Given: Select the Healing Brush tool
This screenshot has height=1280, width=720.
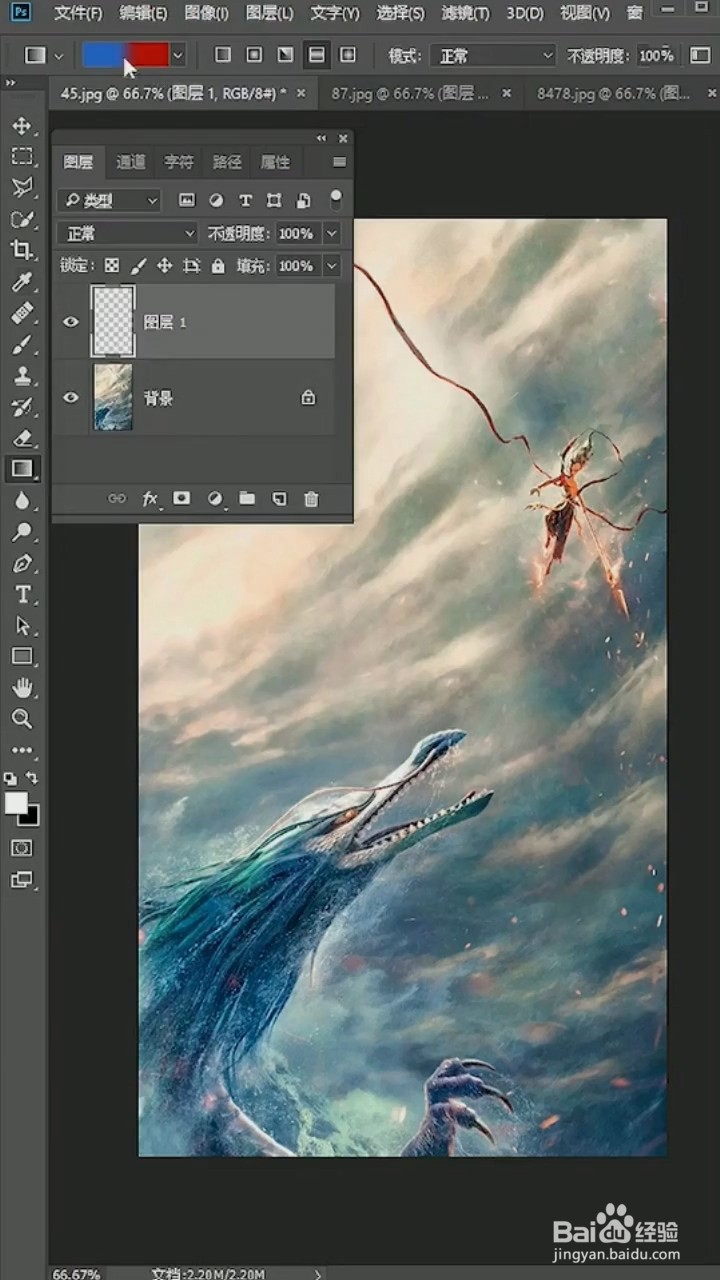Looking at the screenshot, I should [22, 313].
